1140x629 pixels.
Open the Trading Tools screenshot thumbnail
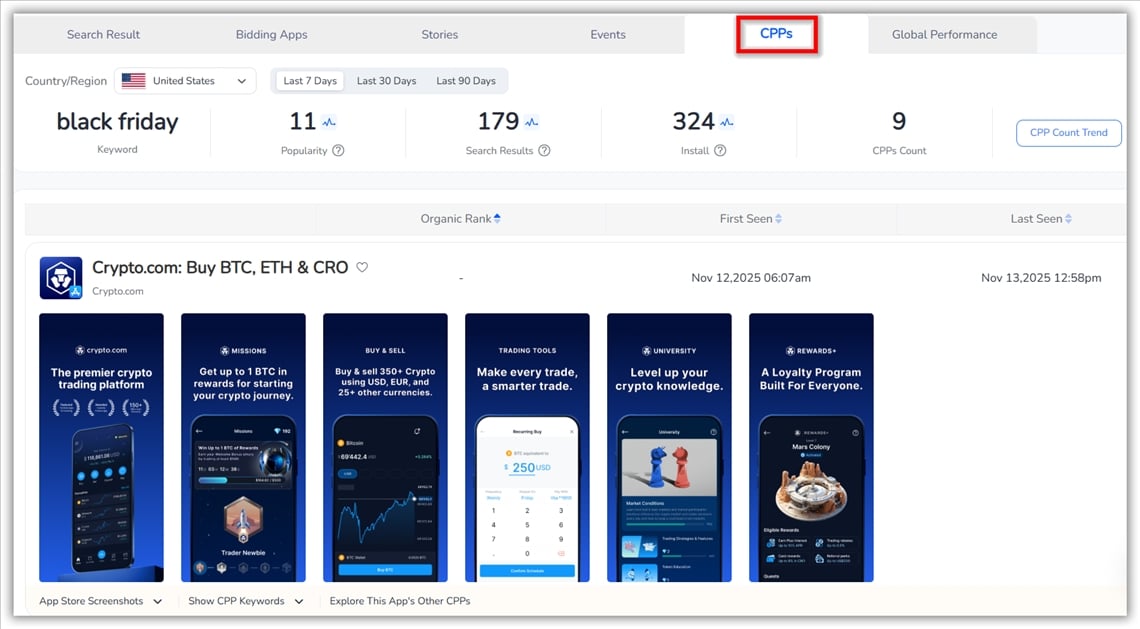tap(527, 447)
